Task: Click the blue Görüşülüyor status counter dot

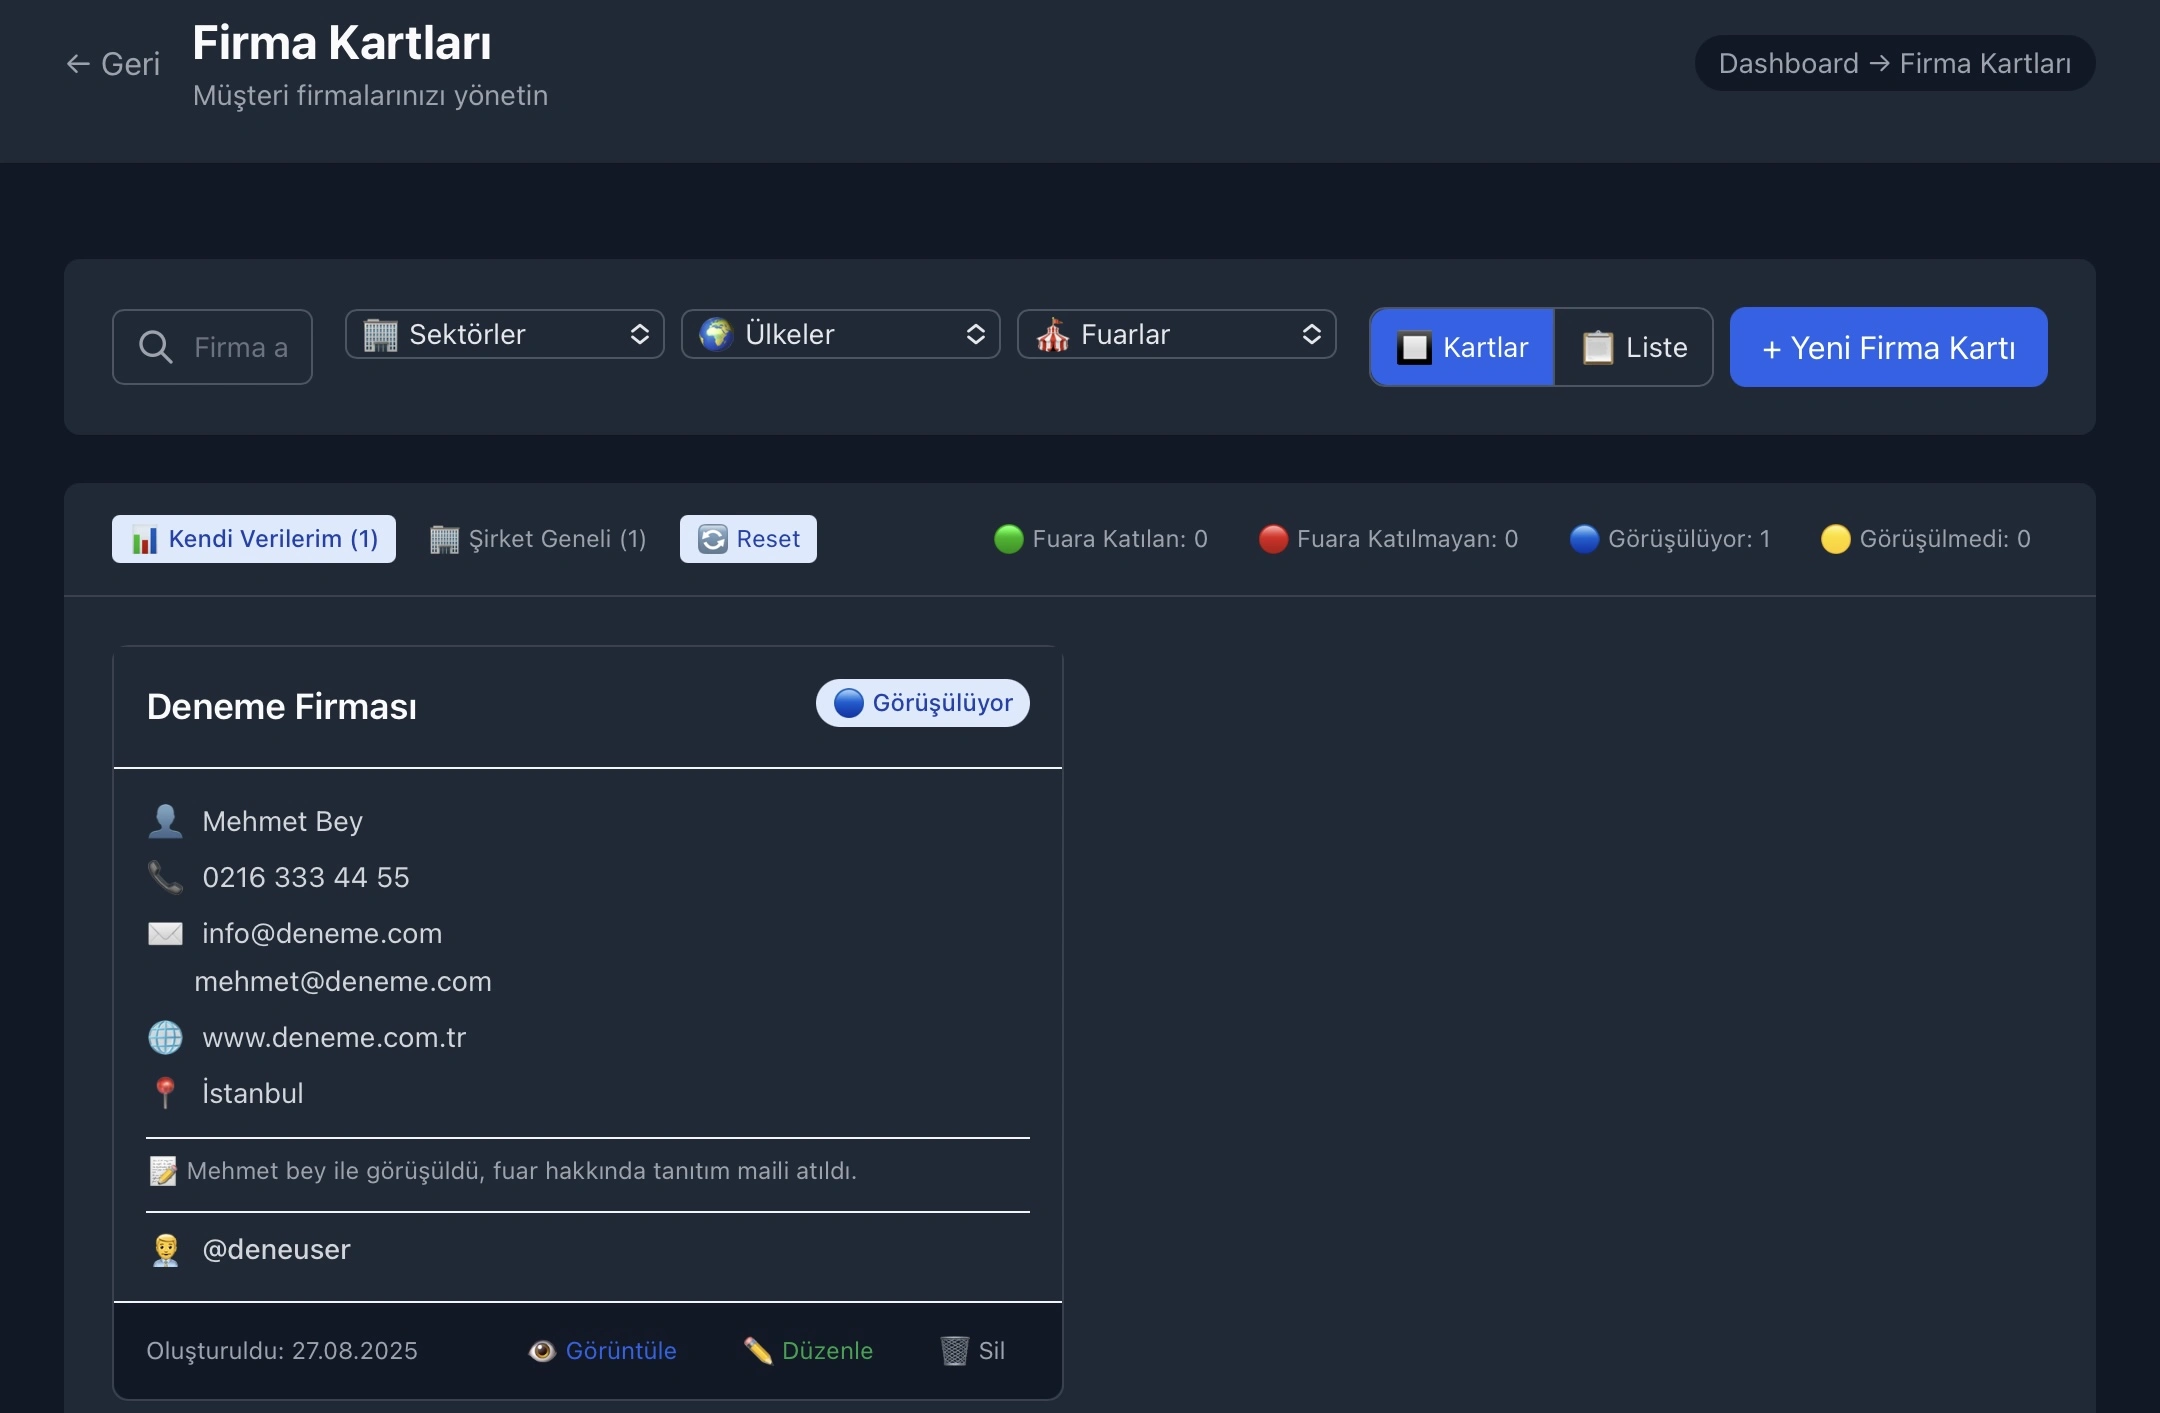Action: 1584,539
